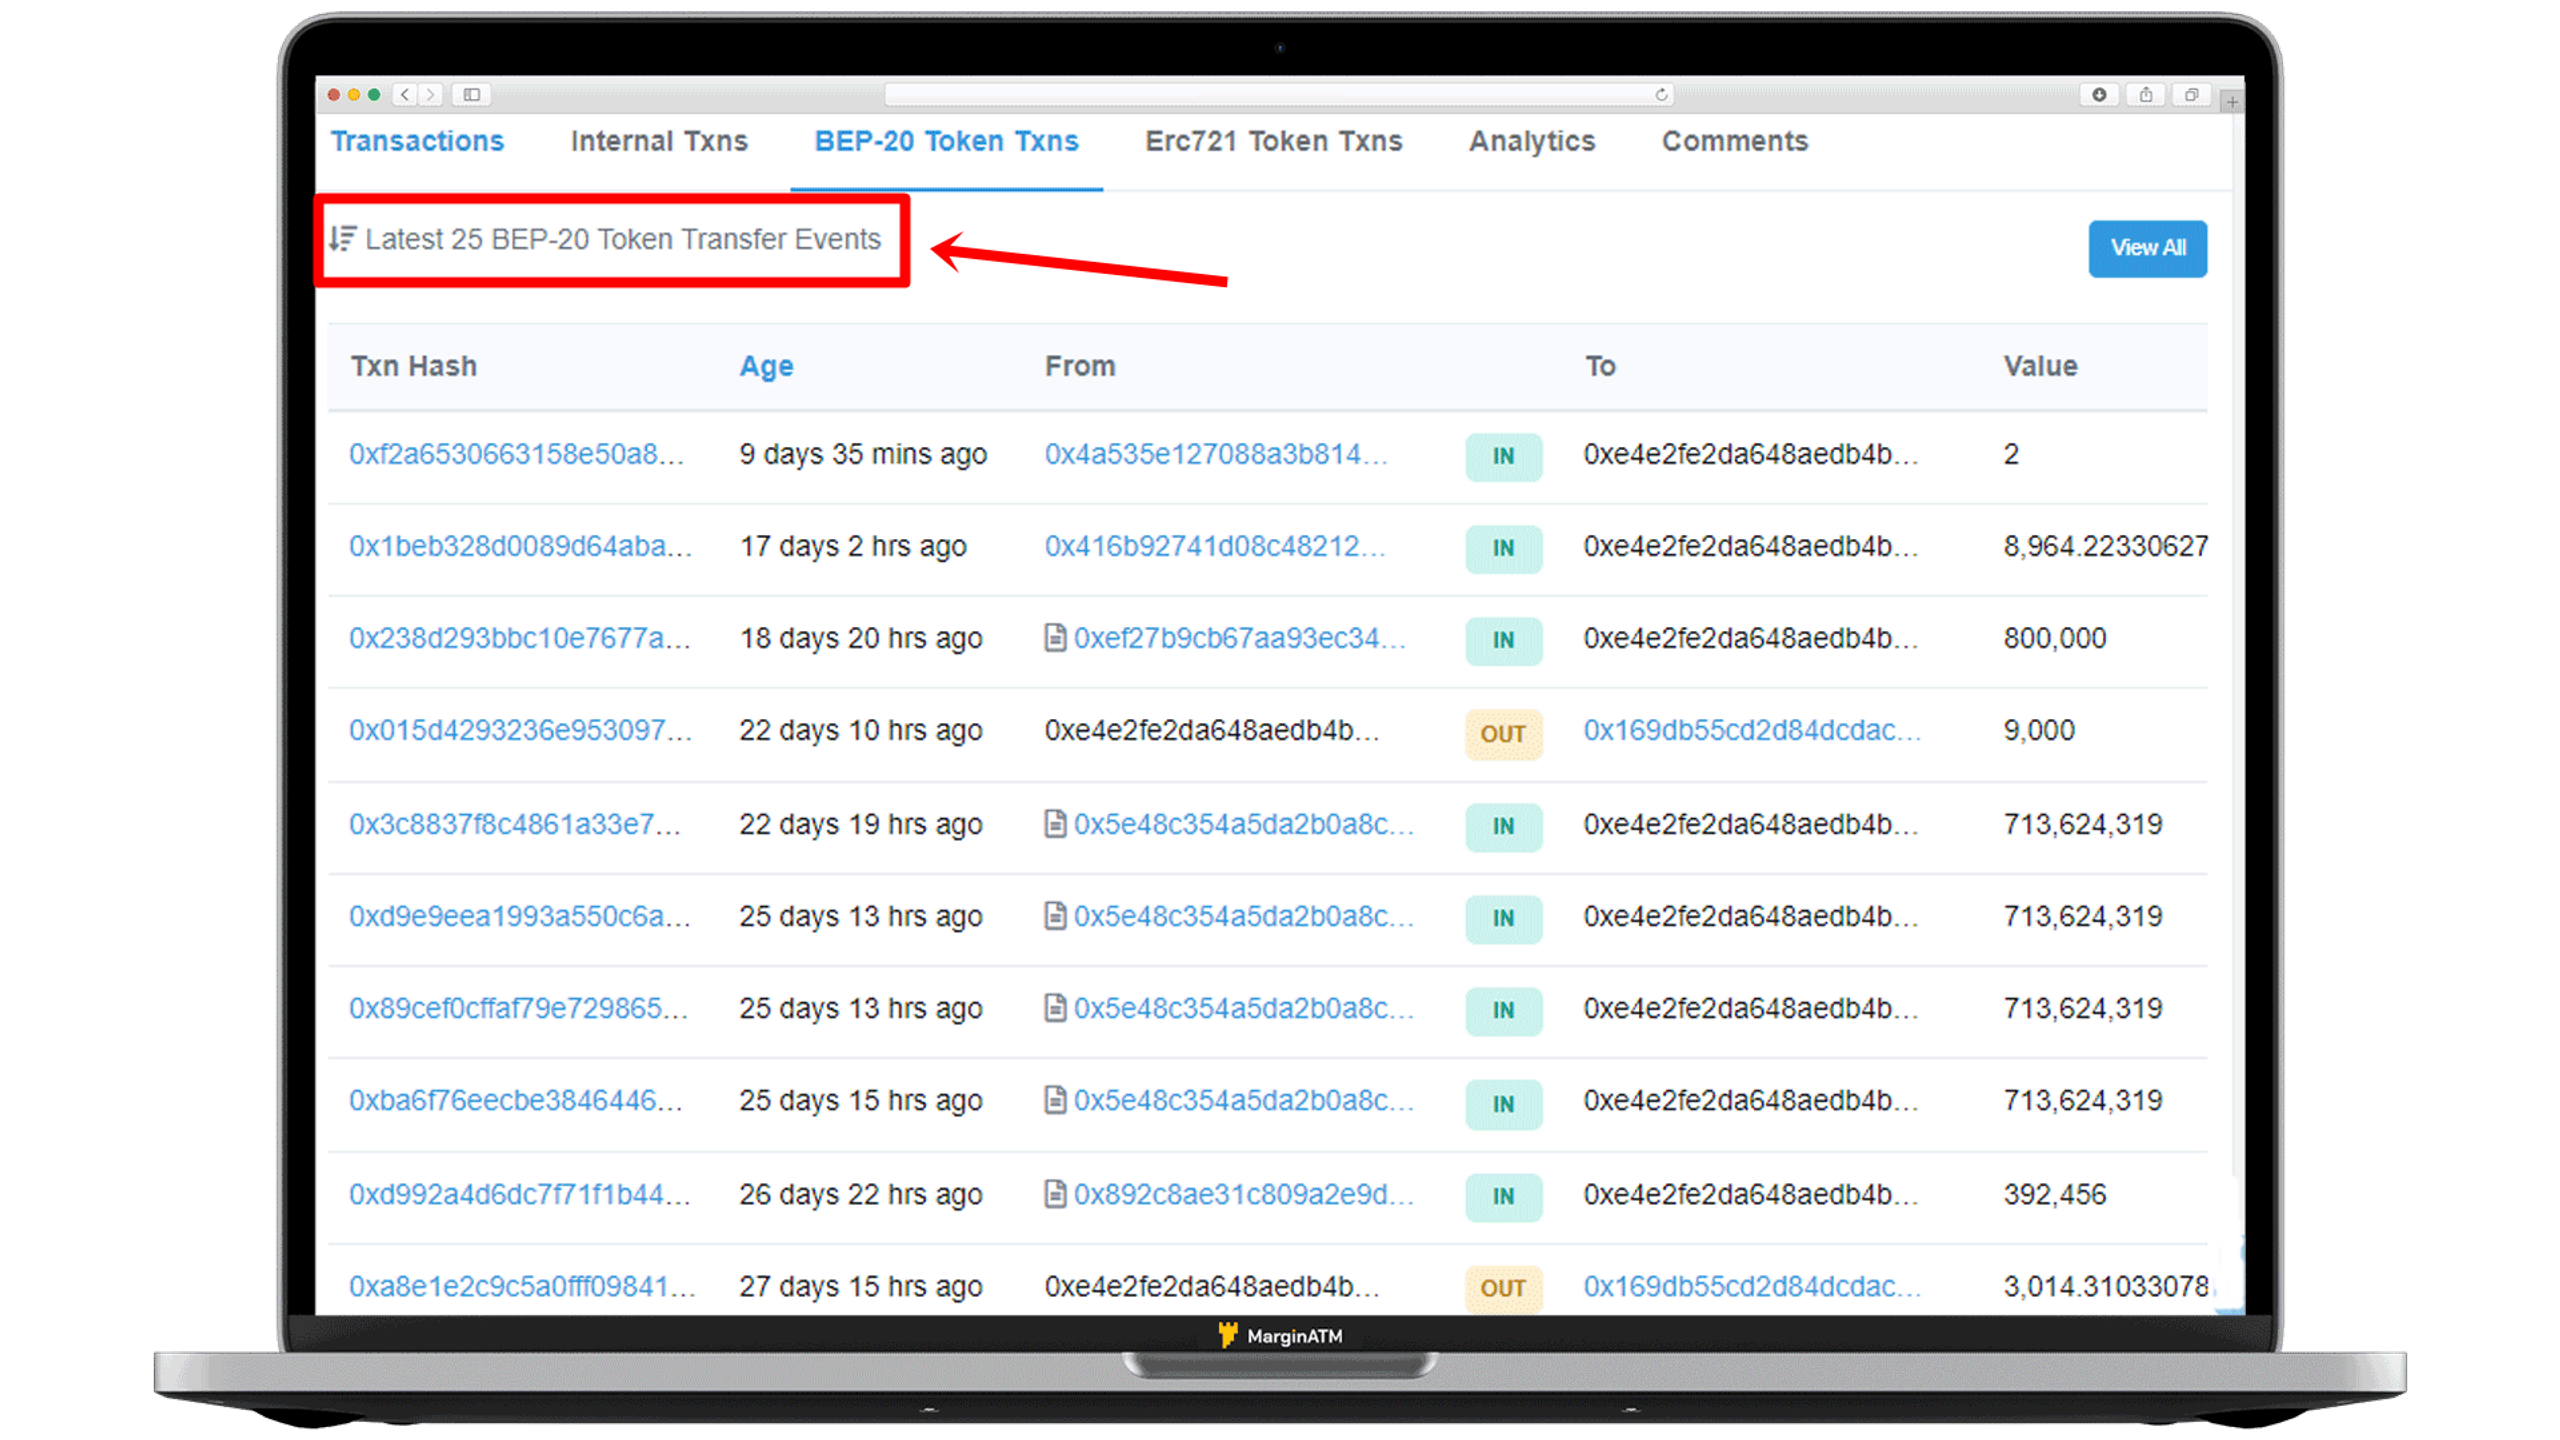Open txn hash 0x1beb328d0089d64aba
This screenshot has width=2560, height=1440.
(x=520, y=546)
